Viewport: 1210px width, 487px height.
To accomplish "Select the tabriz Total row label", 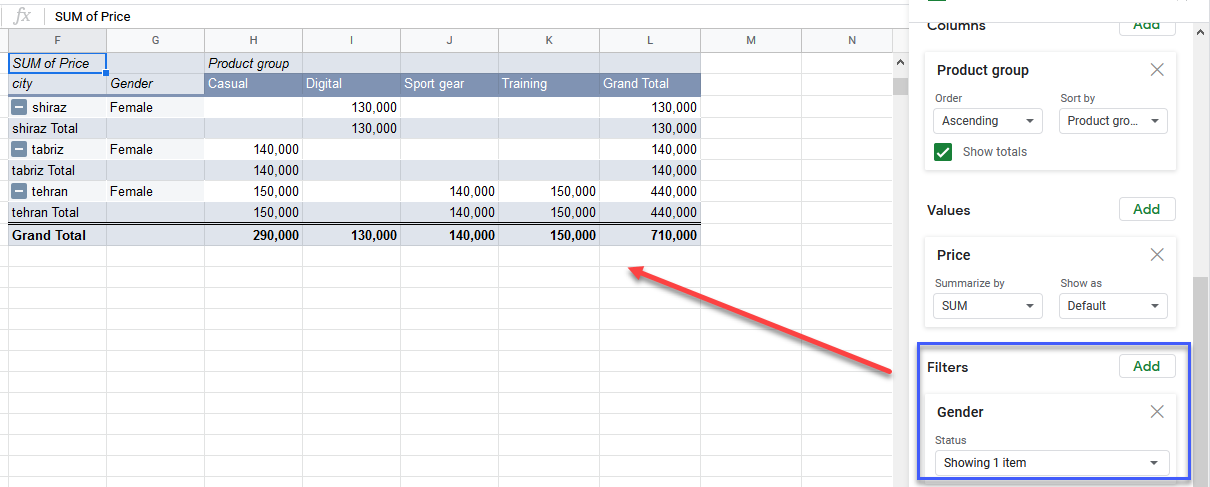I will (57, 170).
